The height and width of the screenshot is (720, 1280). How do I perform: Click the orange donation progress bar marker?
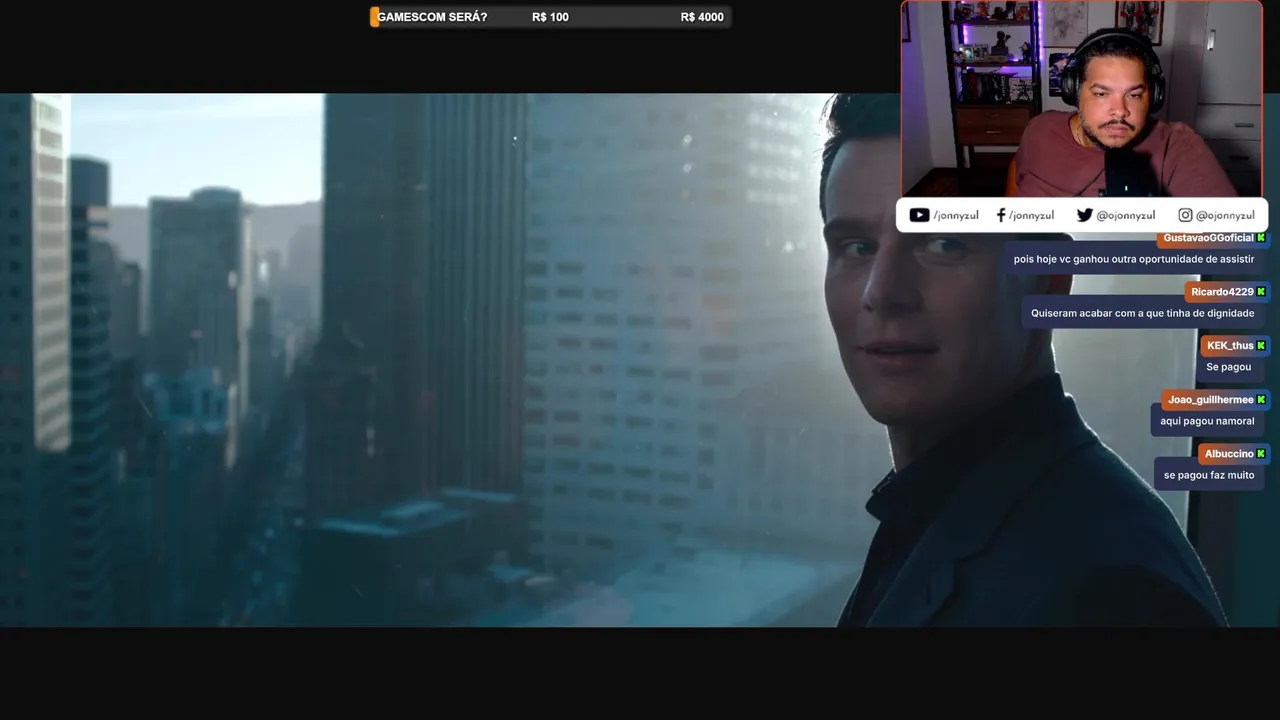click(374, 17)
